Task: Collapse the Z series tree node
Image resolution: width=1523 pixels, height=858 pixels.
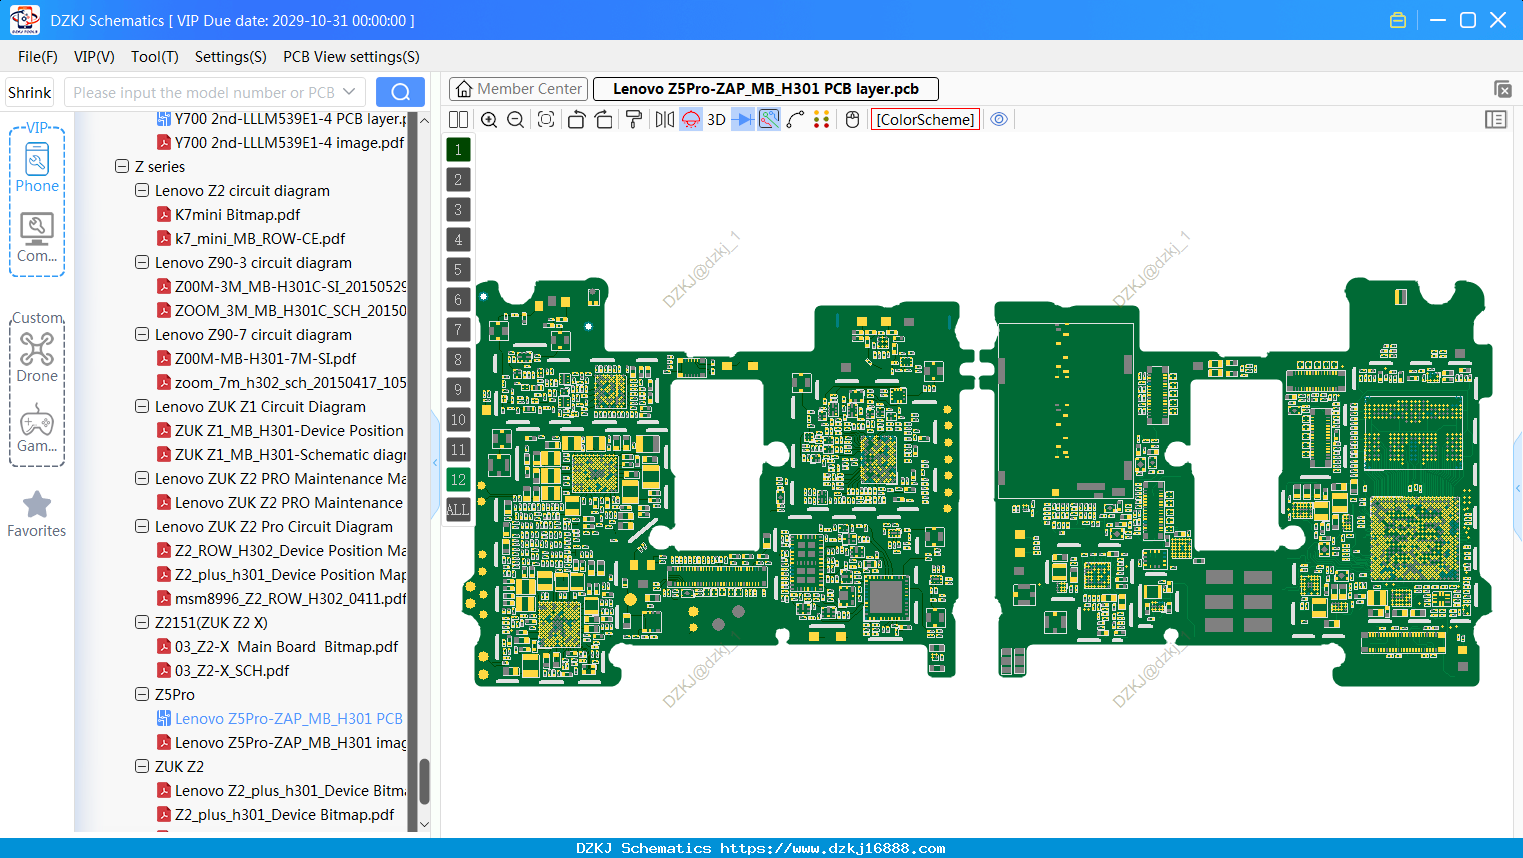Action: (x=122, y=167)
